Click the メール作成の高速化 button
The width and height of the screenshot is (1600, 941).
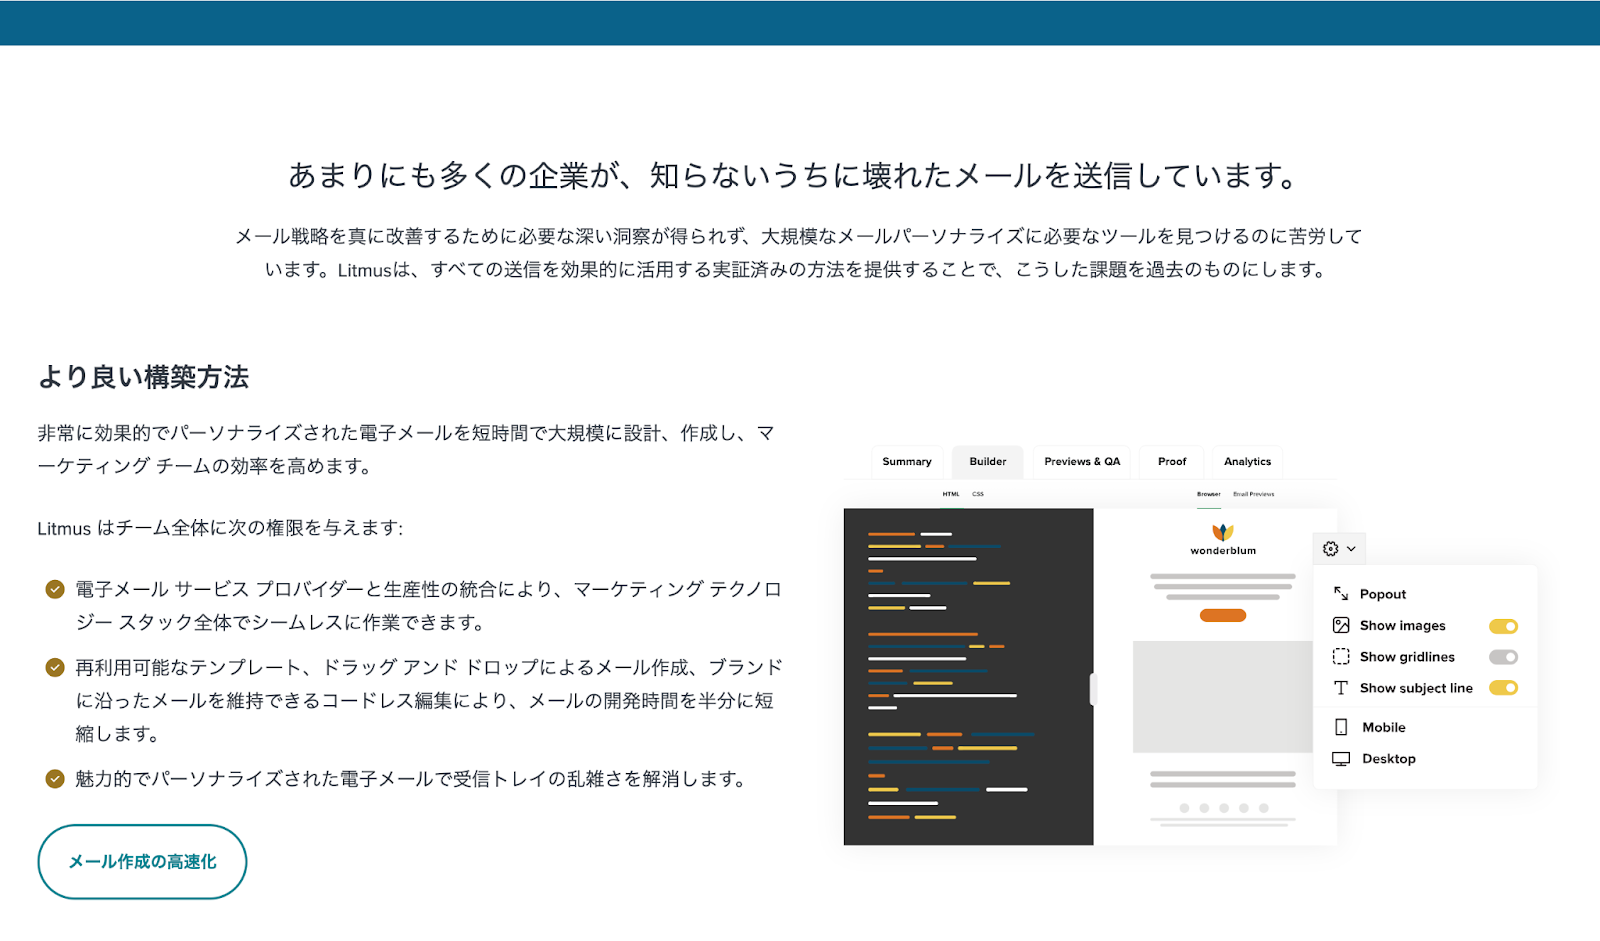tap(142, 862)
